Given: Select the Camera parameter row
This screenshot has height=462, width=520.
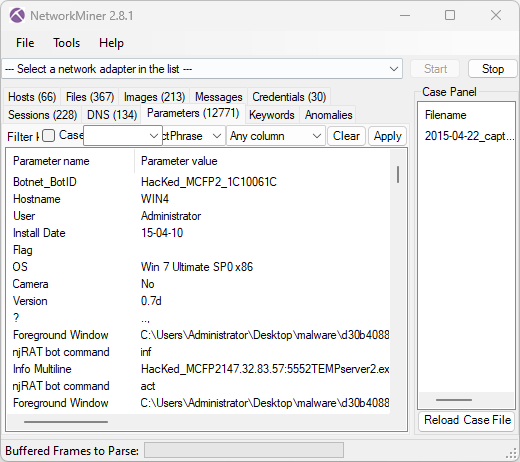Looking at the screenshot, I should [x=198, y=284].
